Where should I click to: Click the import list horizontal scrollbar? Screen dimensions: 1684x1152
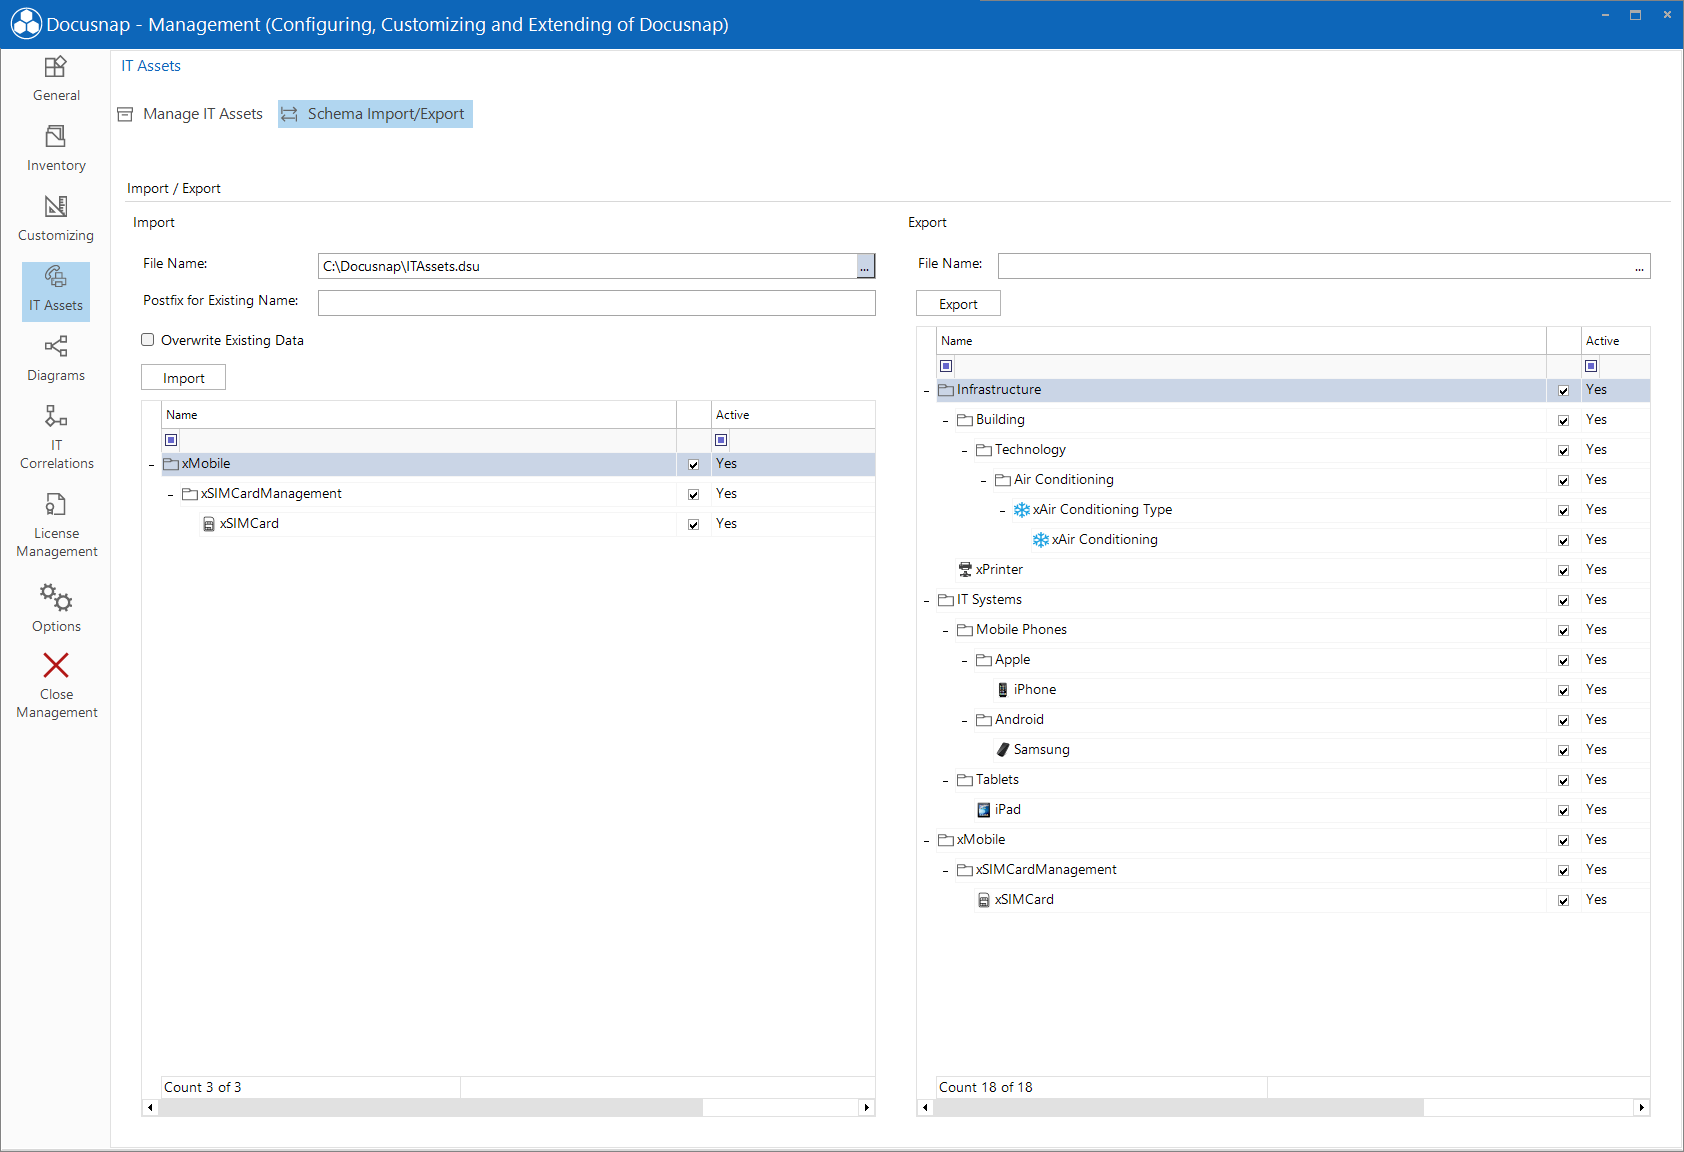coord(430,1107)
